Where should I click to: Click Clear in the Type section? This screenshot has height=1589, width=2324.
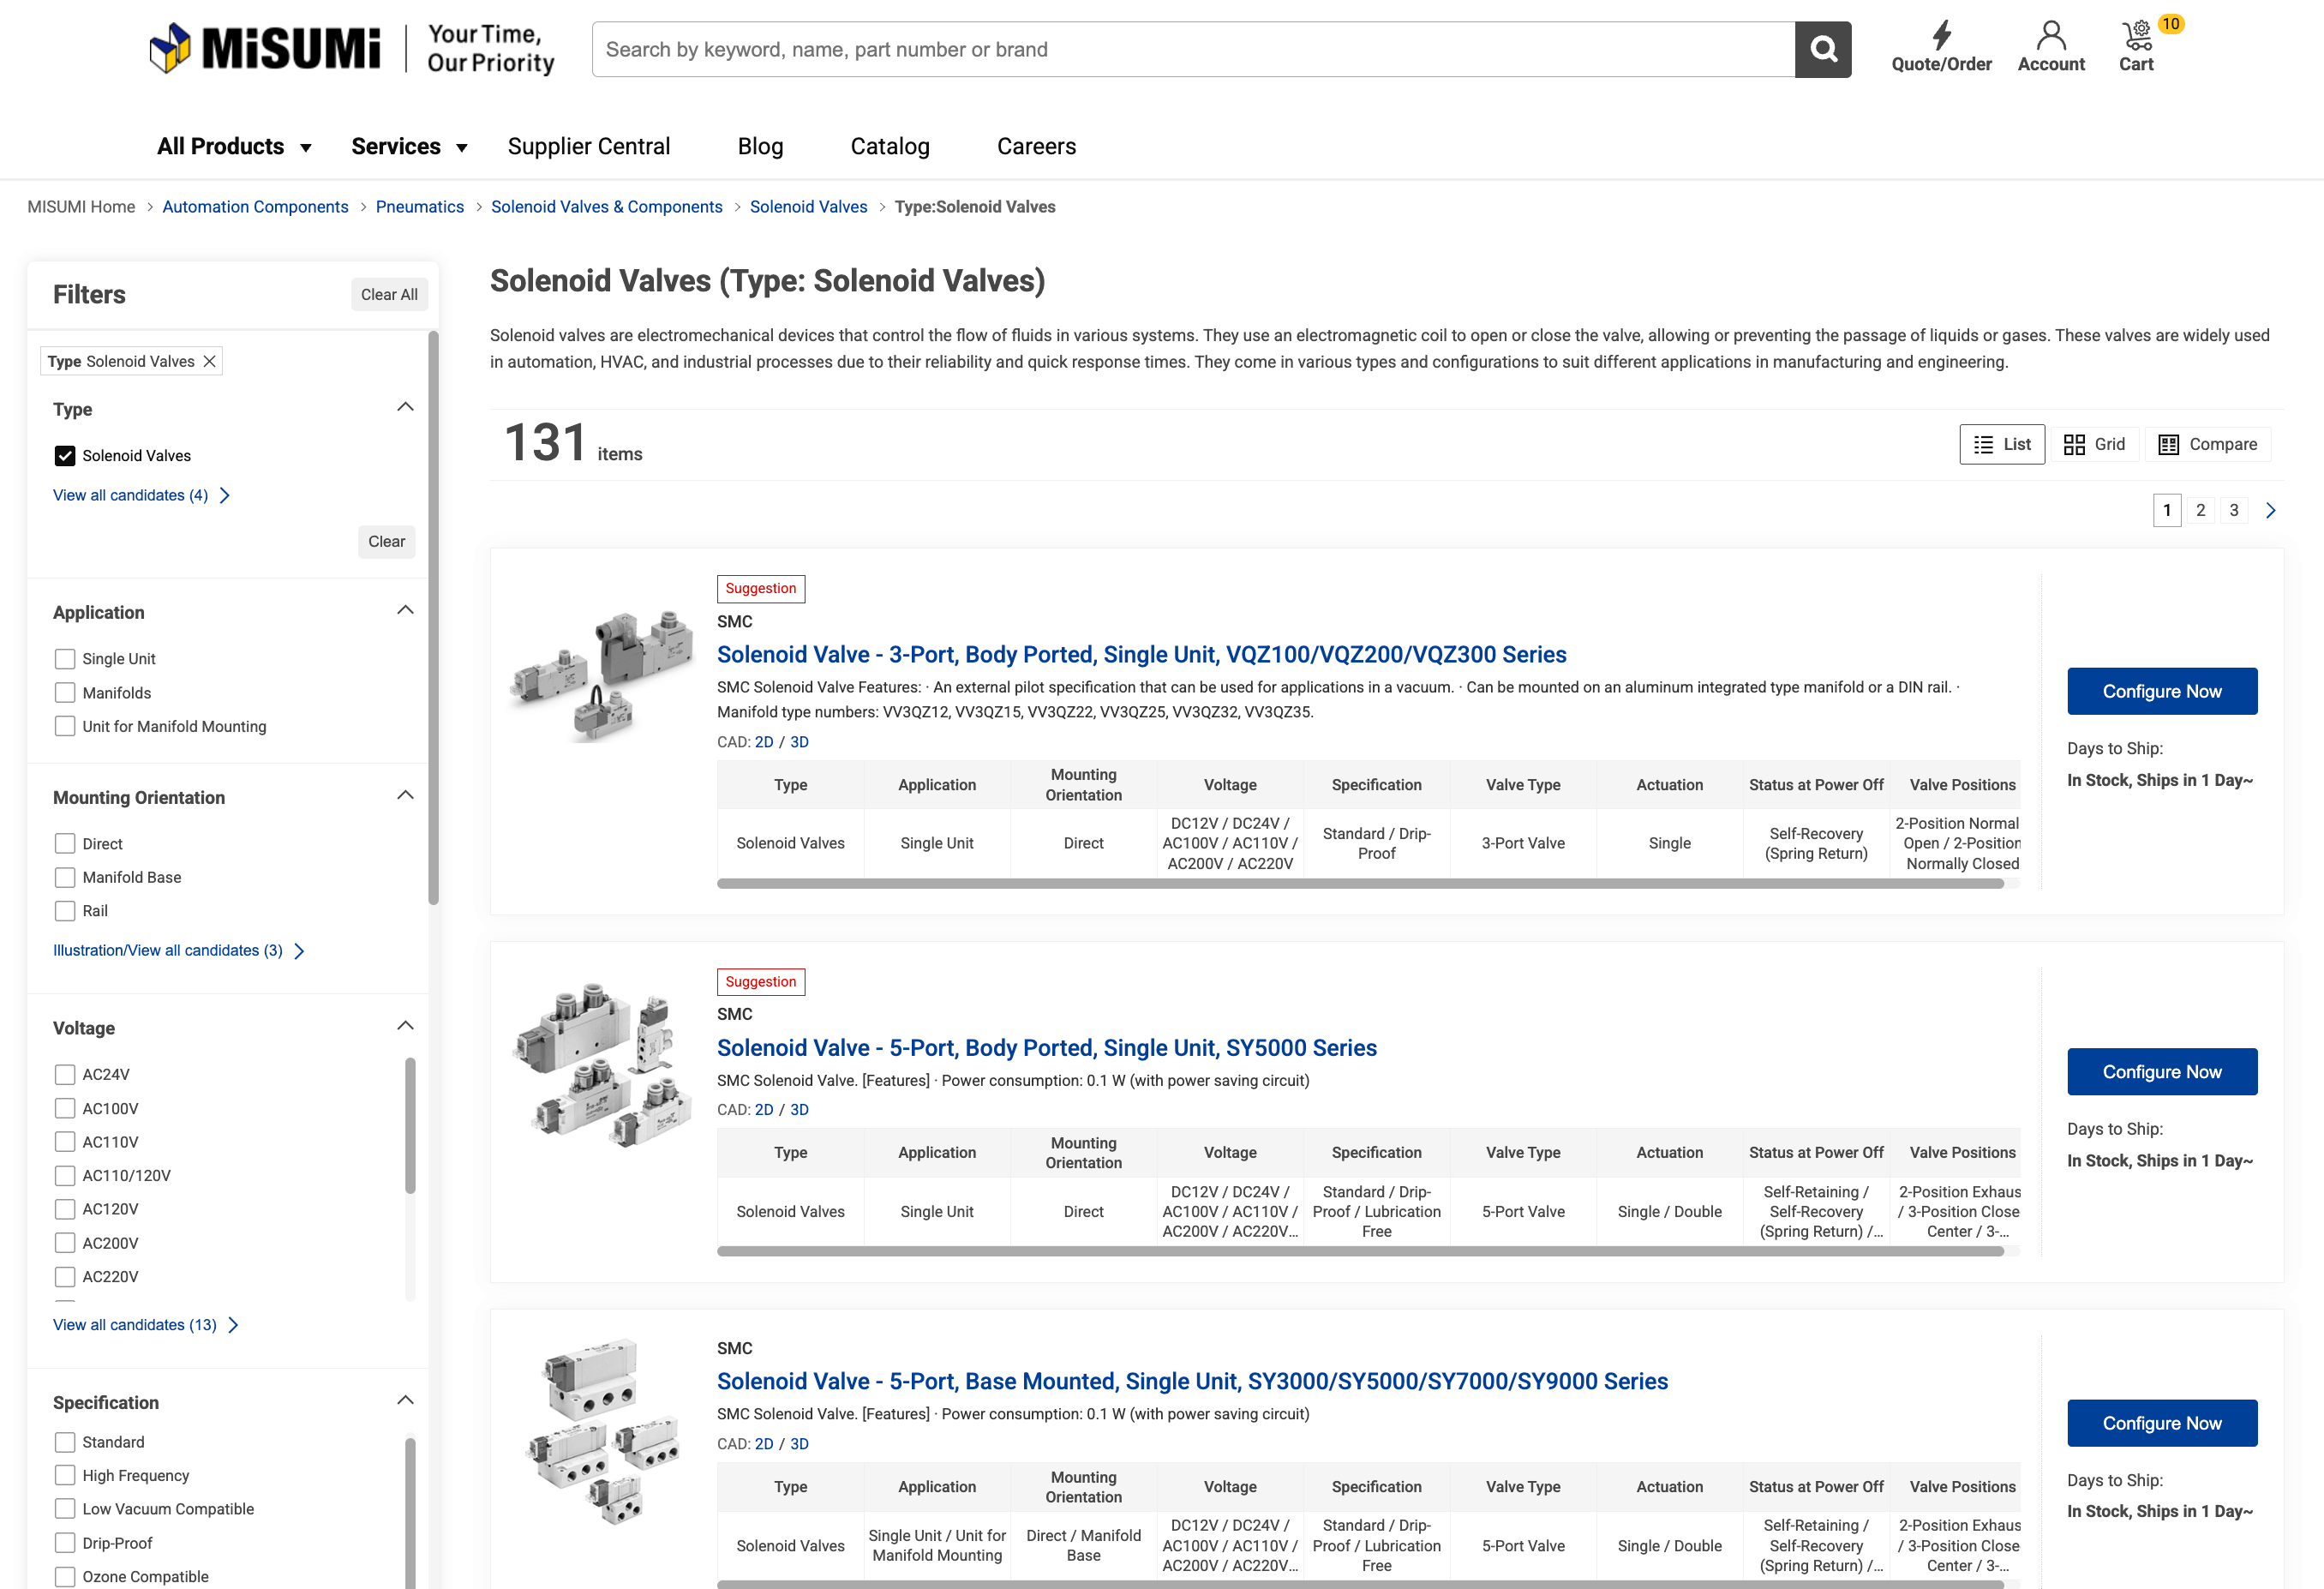pos(386,541)
